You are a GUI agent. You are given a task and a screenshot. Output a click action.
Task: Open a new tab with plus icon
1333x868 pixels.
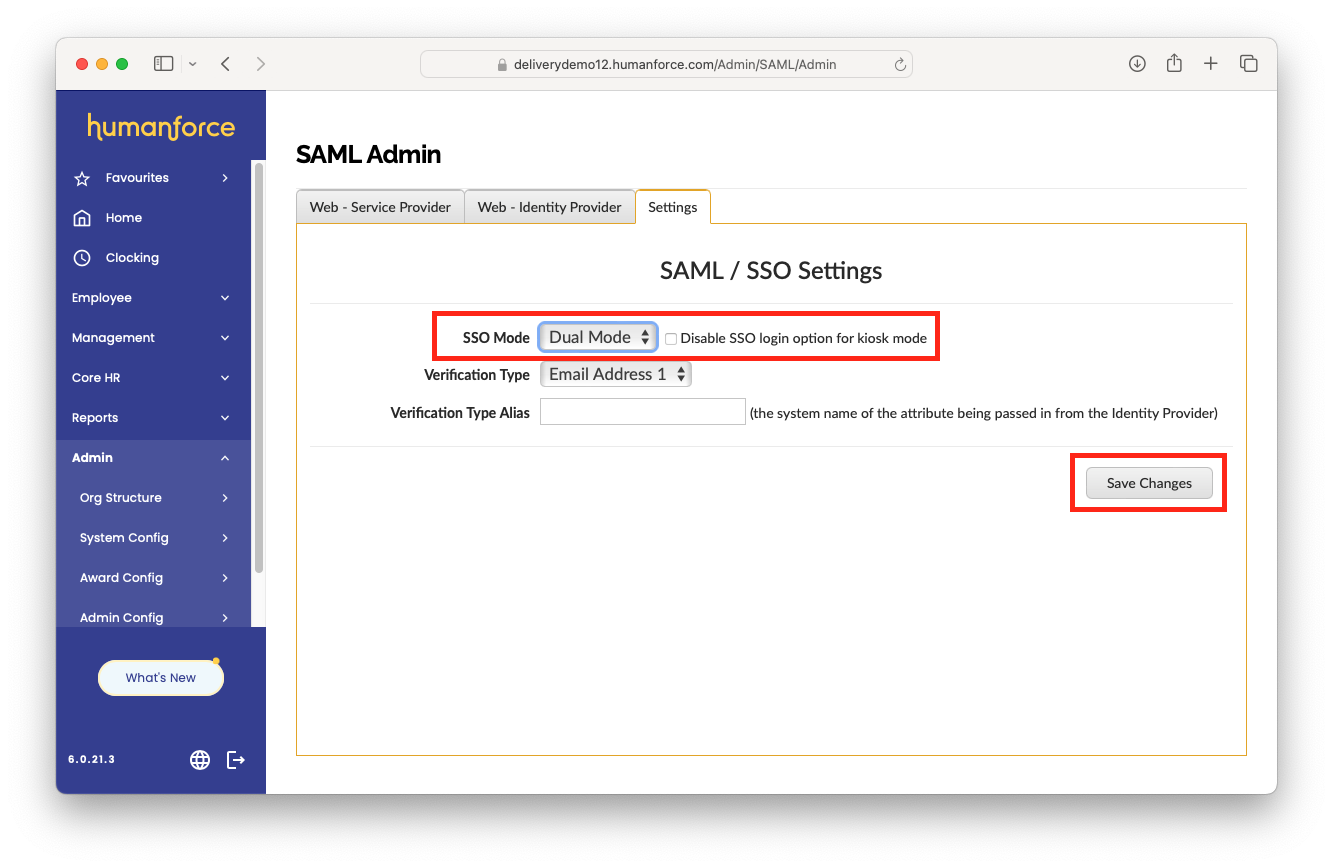coord(1211,64)
